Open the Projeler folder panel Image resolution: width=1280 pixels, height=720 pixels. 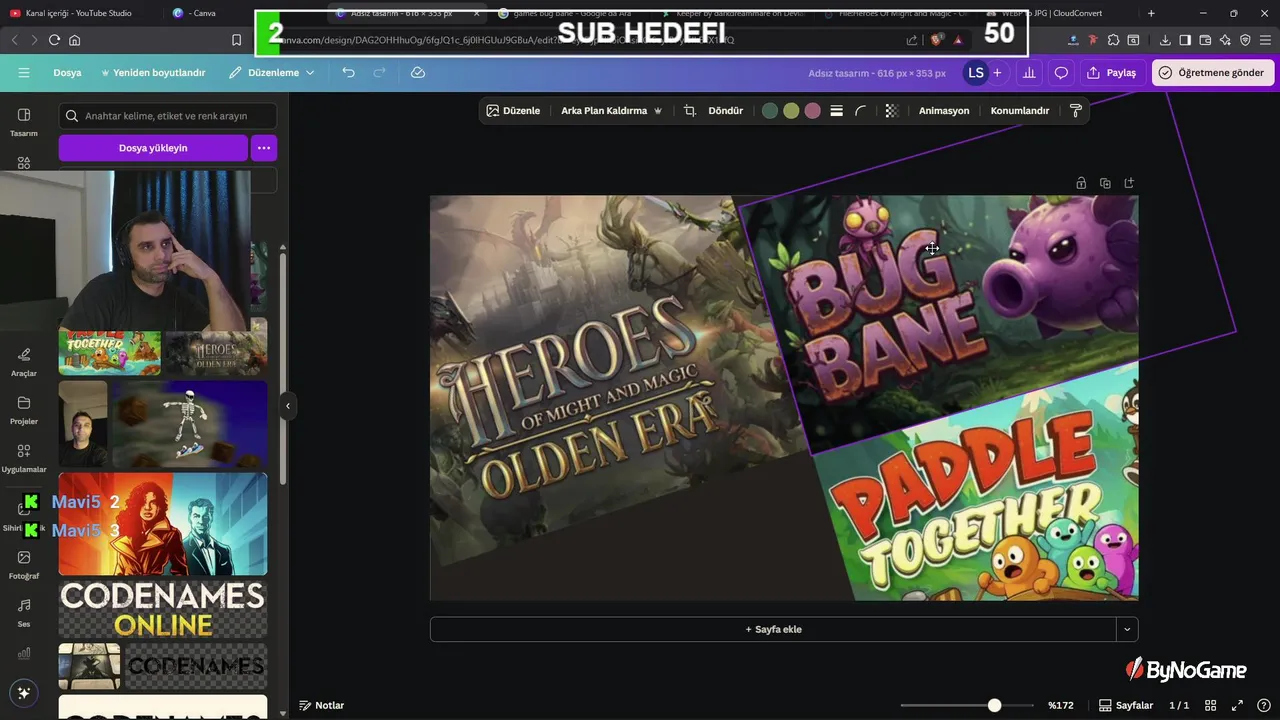(24, 409)
